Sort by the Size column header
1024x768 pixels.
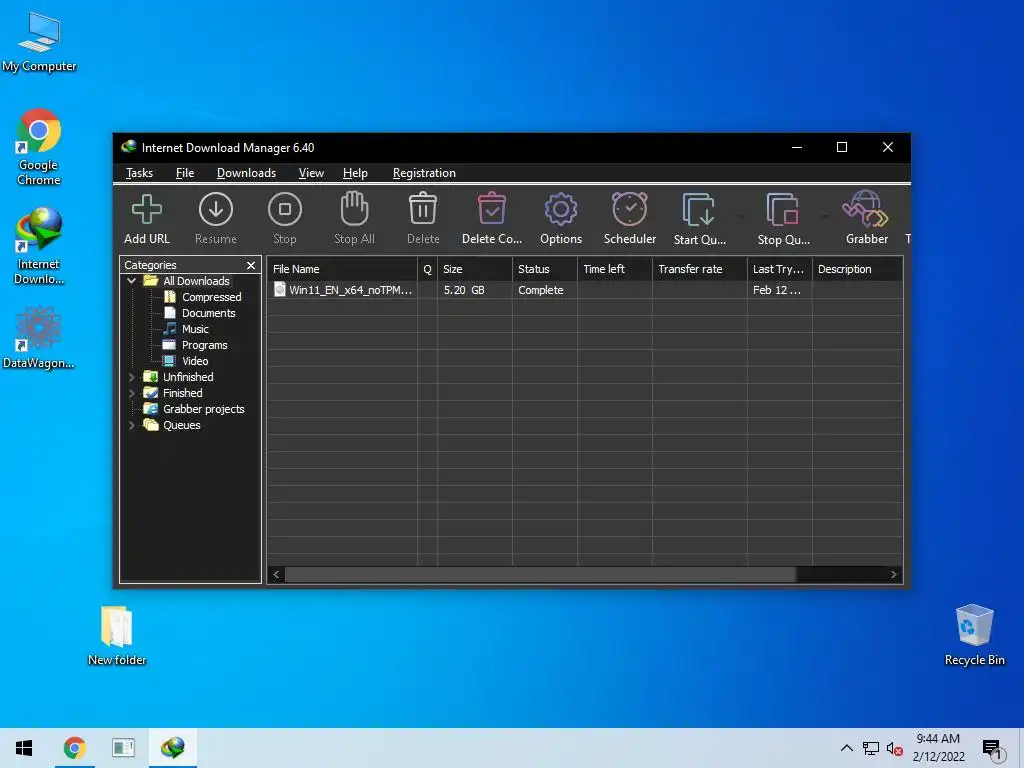475,269
